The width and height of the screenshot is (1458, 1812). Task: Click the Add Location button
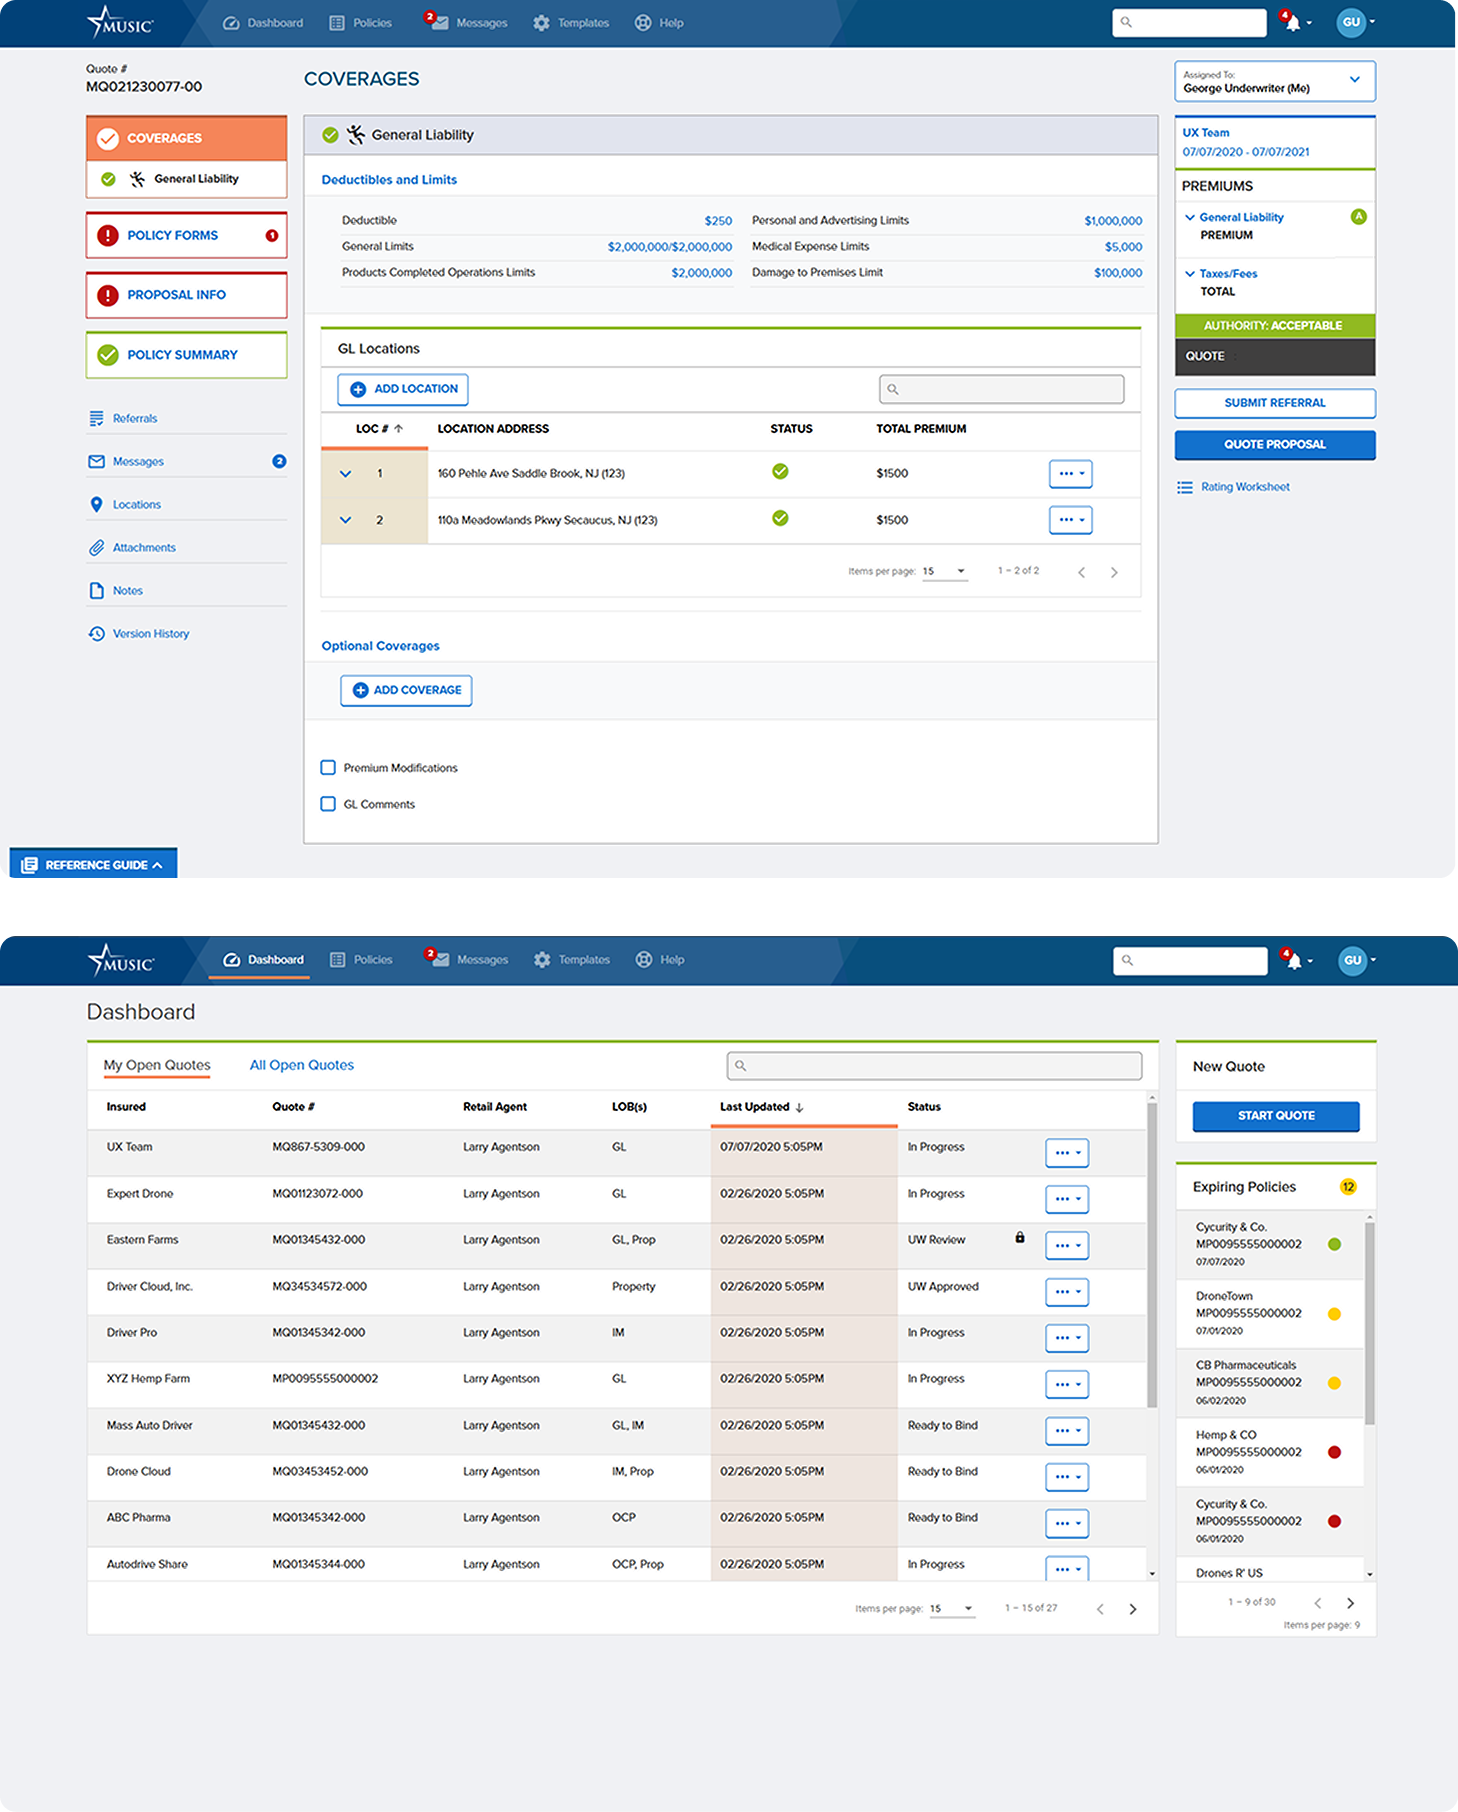(403, 389)
